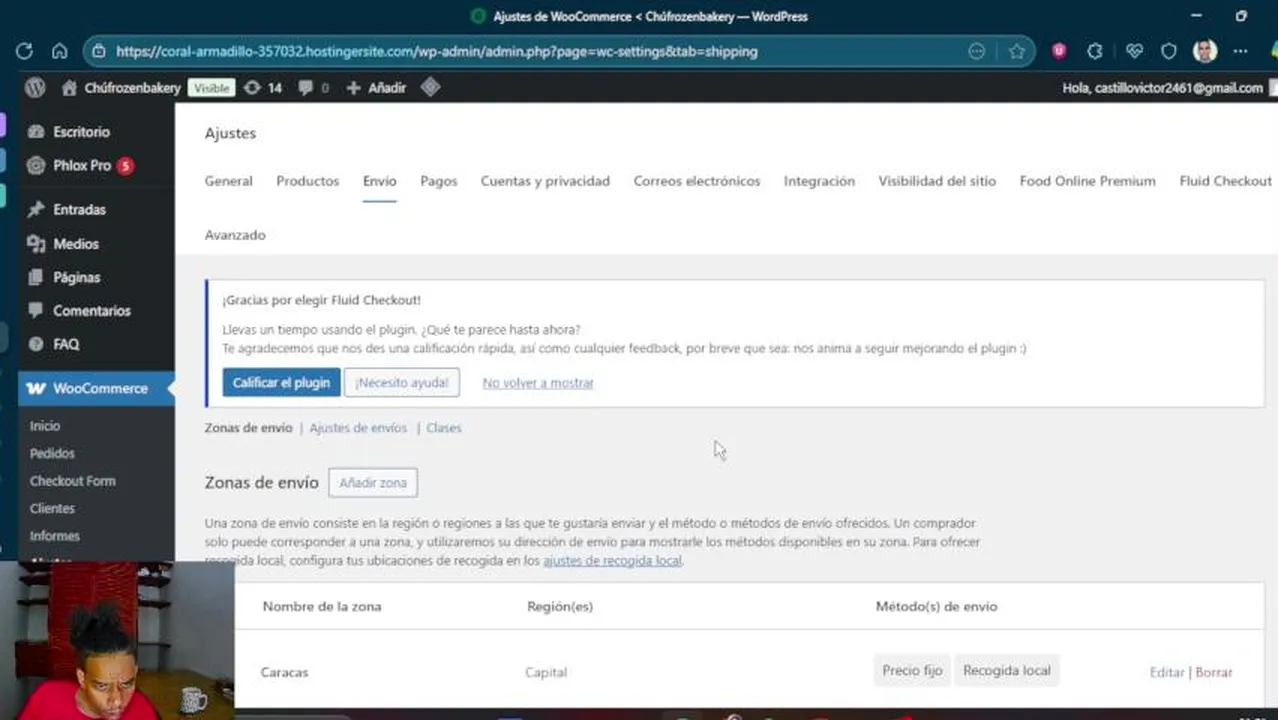The width and height of the screenshot is (1278, 720).
Task: Open the purple shield extension icon
Action: [x=1059, y=51]
